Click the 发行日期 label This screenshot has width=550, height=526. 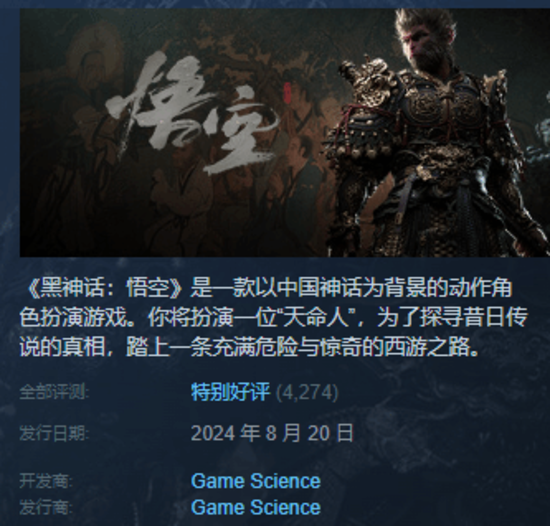click(x=54, y=434)
